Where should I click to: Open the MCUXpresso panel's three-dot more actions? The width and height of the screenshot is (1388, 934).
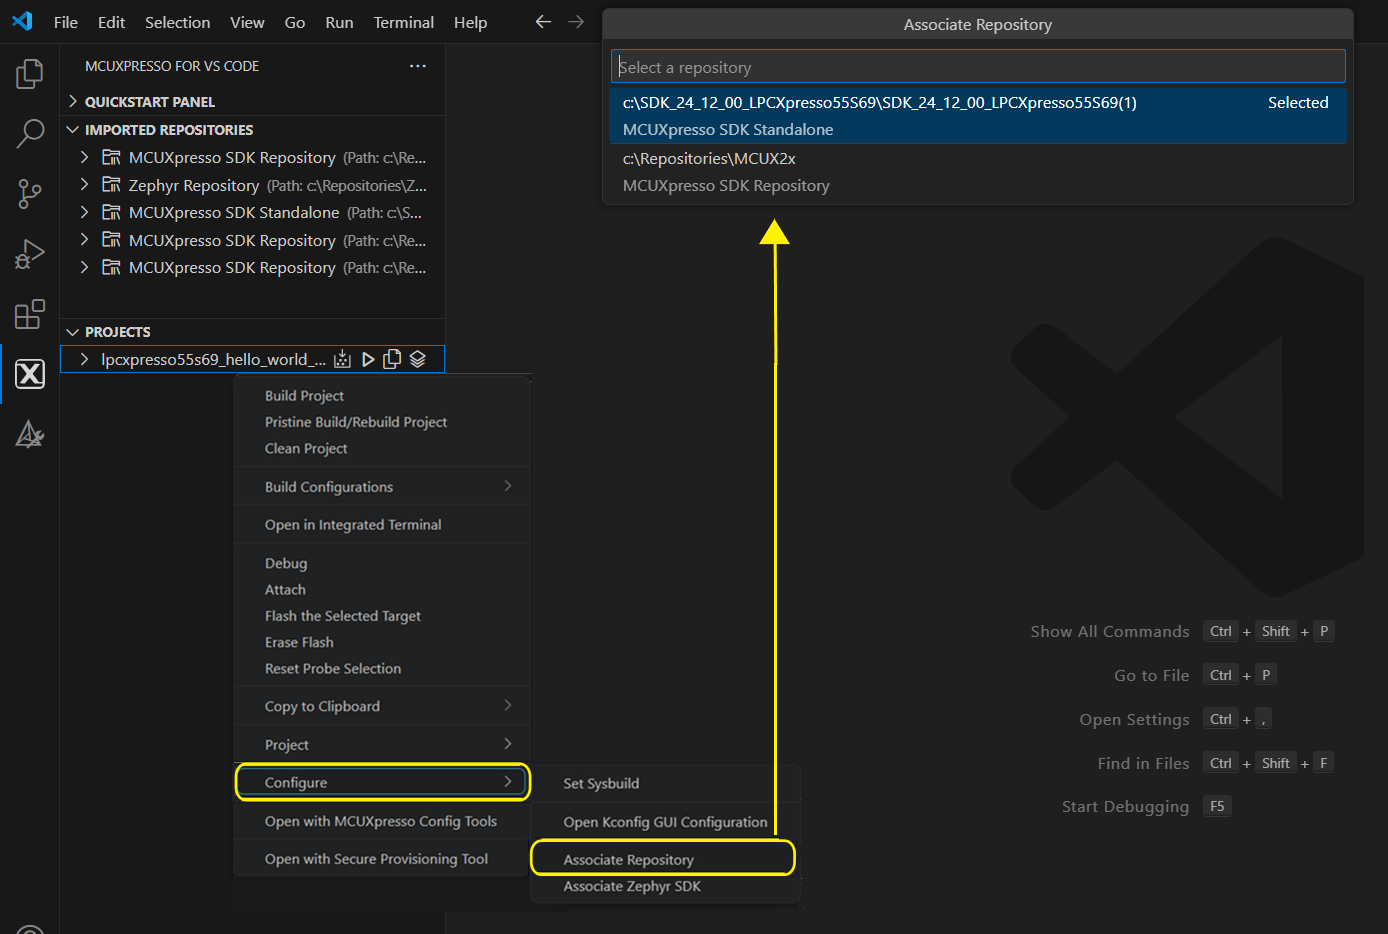tap(418, 66)
